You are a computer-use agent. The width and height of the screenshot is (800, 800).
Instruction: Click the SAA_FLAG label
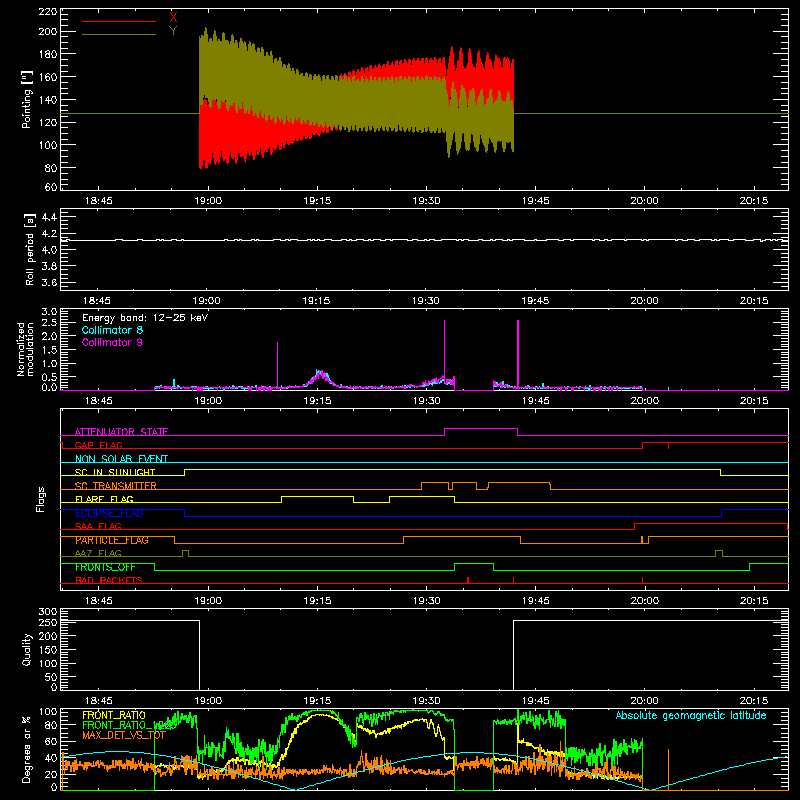(x=98, y=526)
